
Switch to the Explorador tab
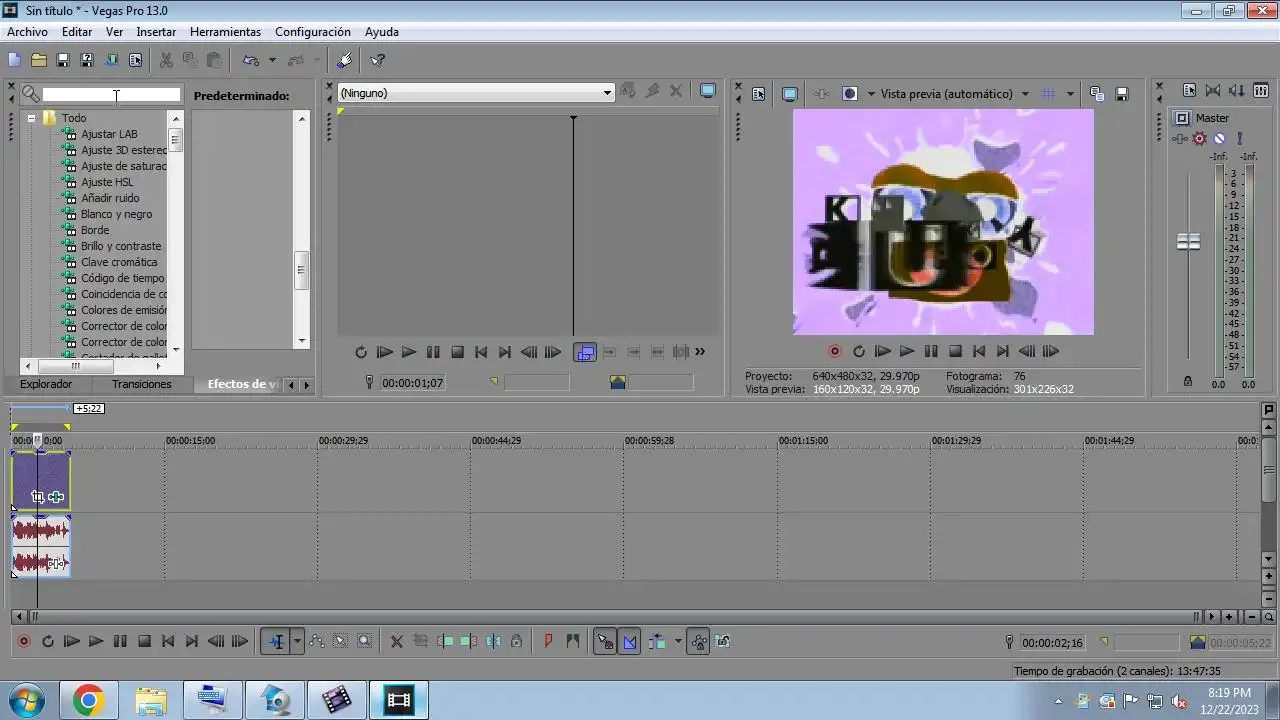tap(46, 384)
